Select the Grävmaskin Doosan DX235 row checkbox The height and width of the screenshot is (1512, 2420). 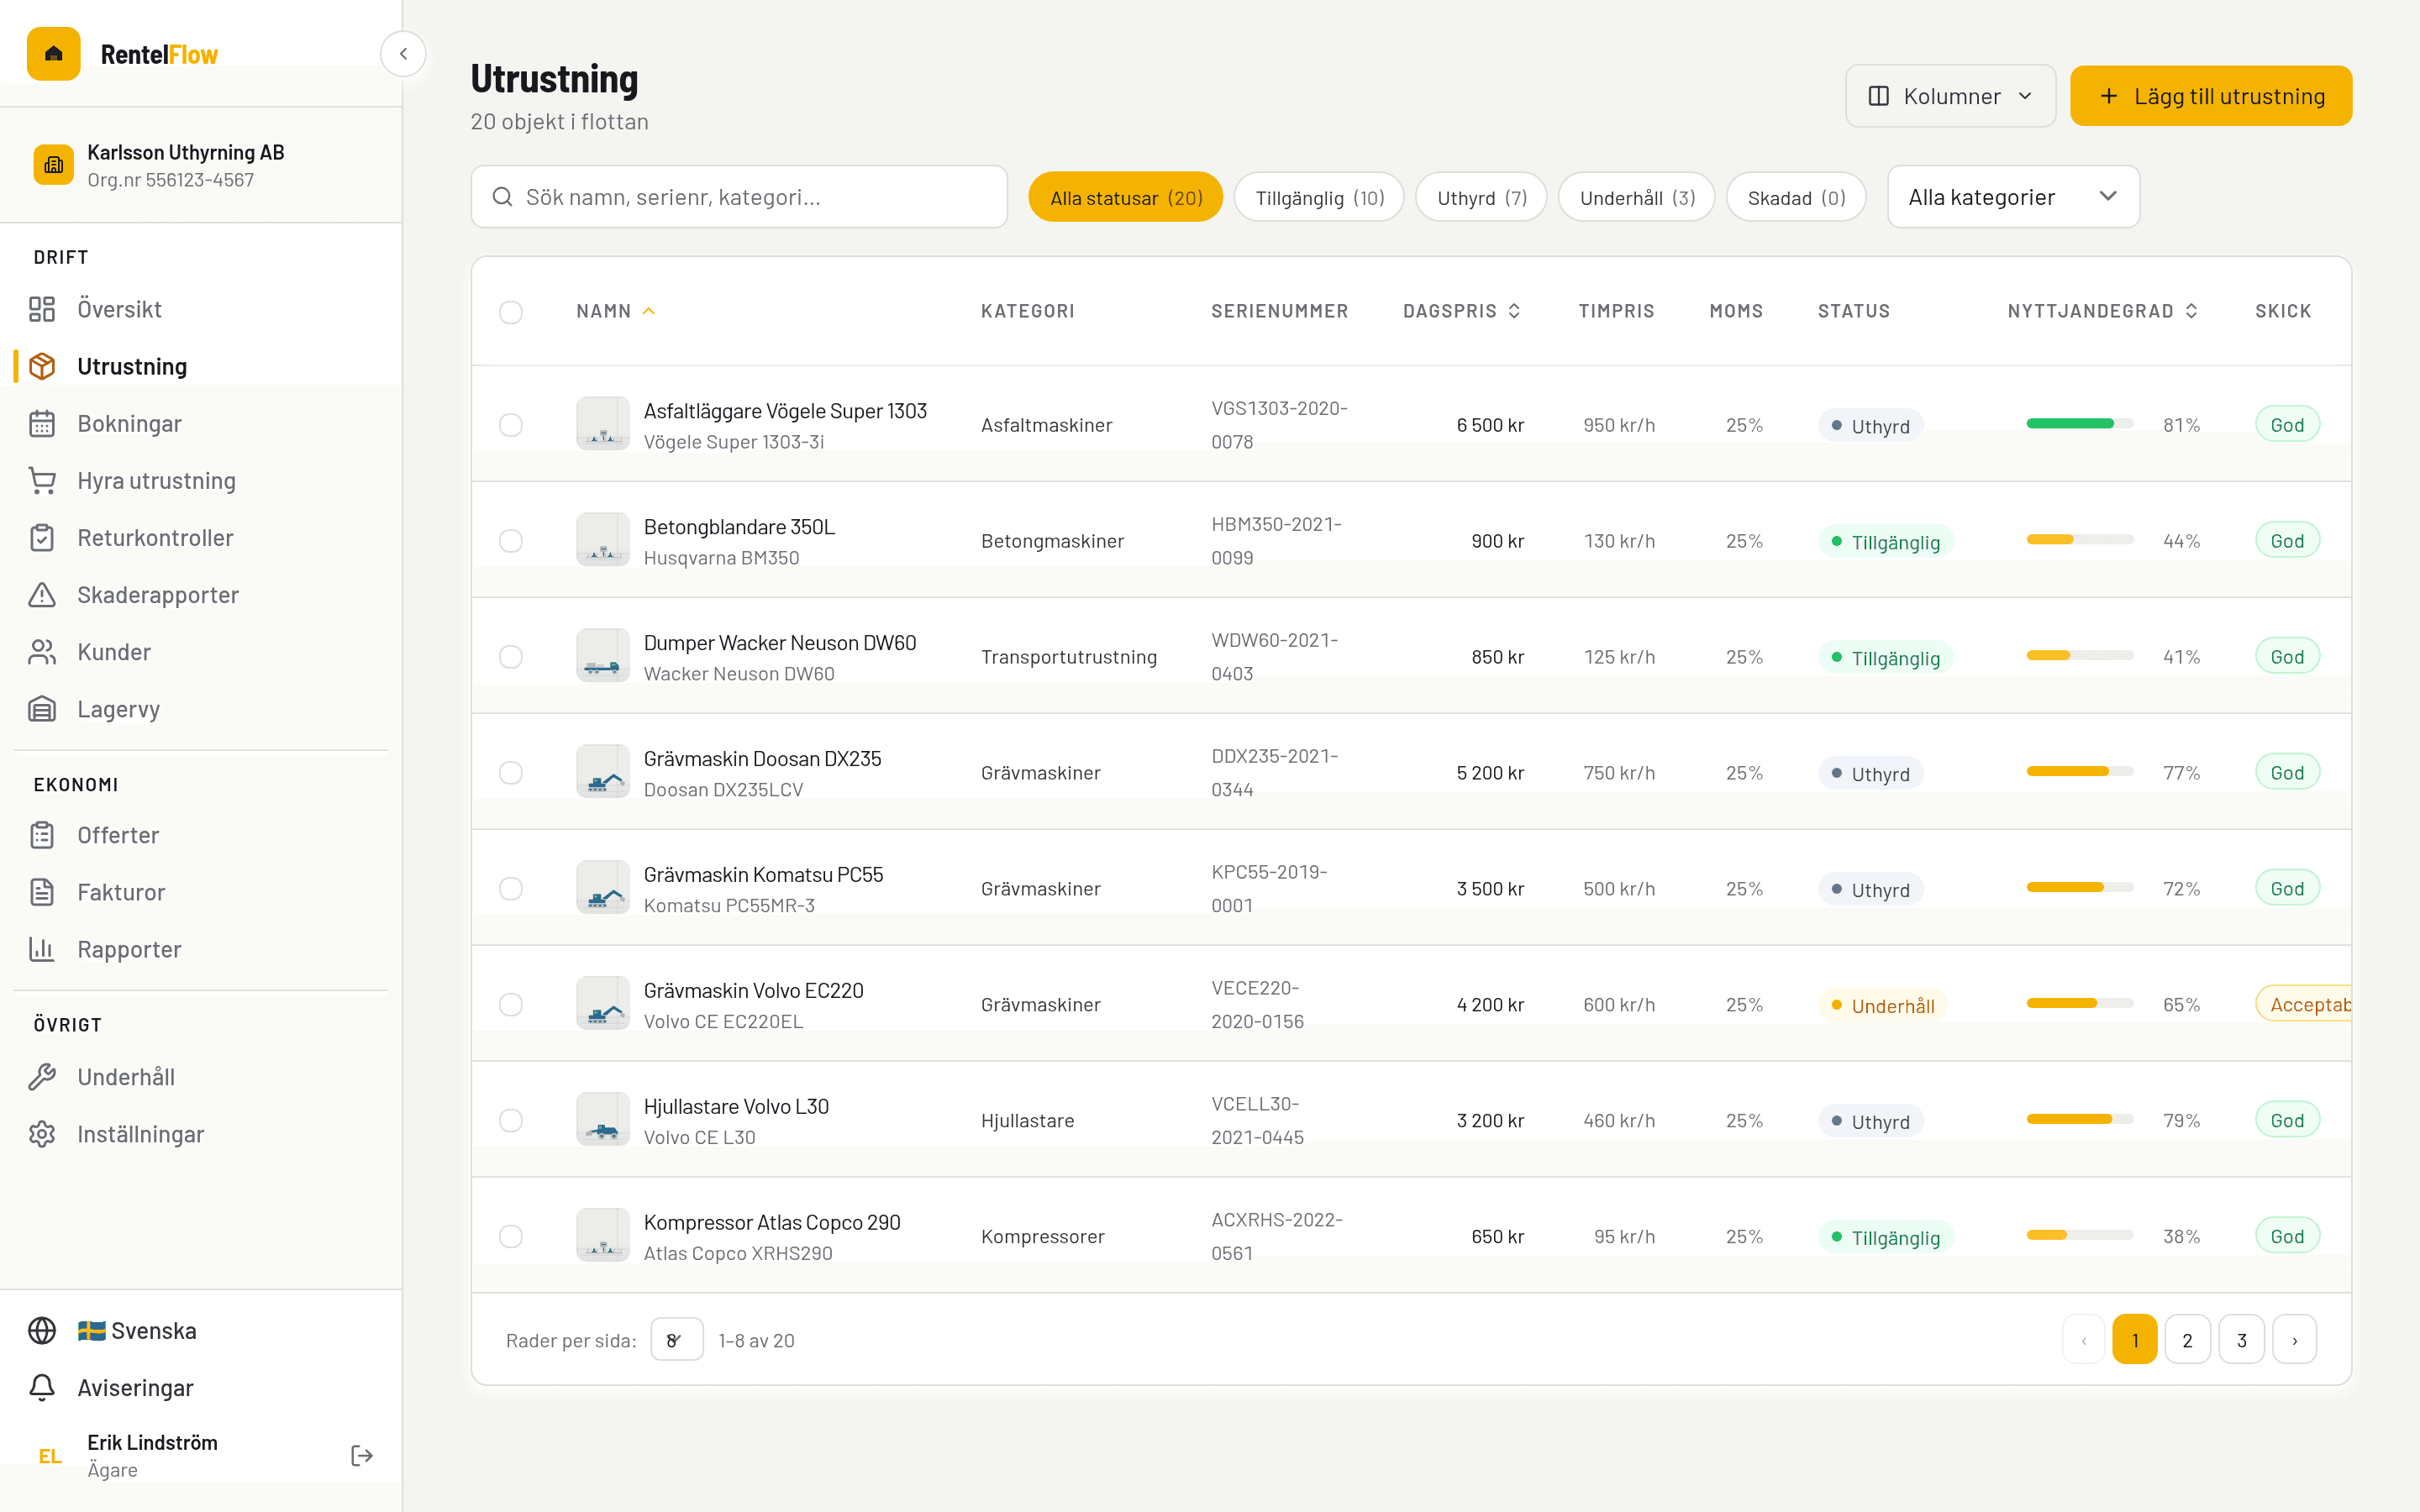(511, 773)
